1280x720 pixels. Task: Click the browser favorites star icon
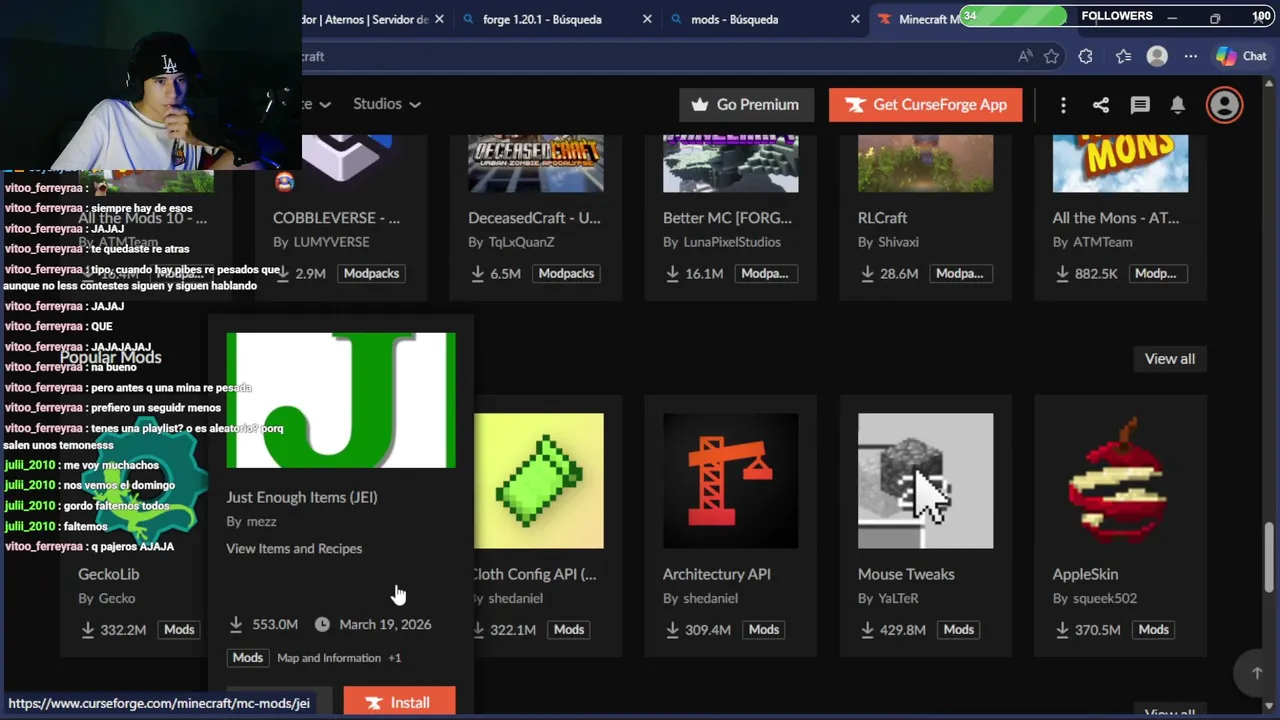1051,57
